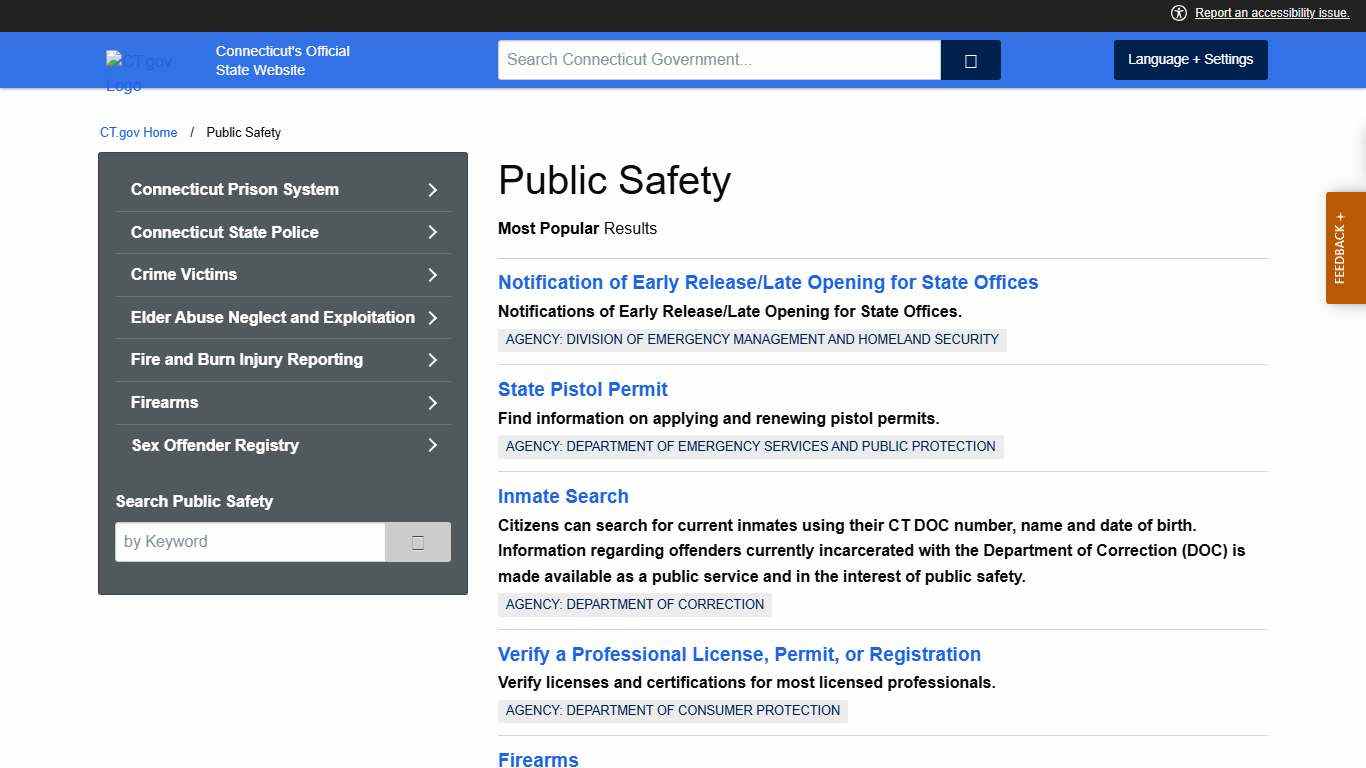Open the State Pistol Permit page
The image size is (1366, 768).
tap(582, 389)
